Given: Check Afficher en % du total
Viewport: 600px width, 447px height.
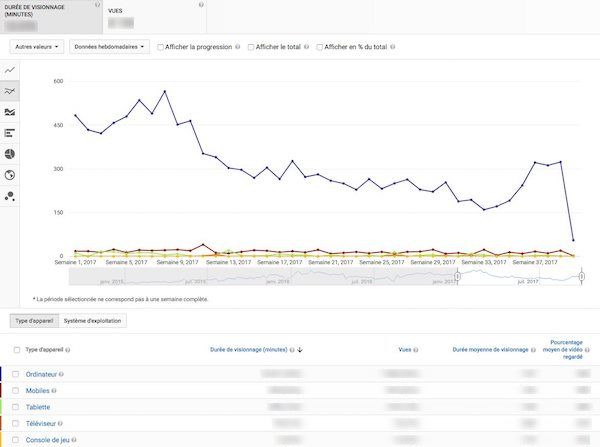Looking at the screenshot, I should point(319,46).
